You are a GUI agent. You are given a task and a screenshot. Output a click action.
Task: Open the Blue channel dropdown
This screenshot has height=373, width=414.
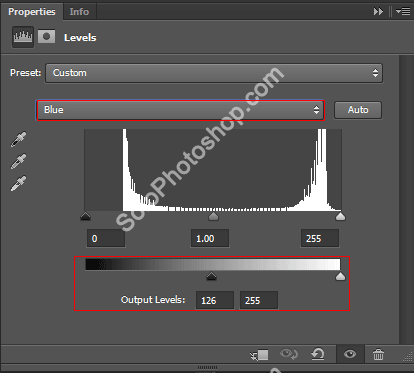coord(180,110)
